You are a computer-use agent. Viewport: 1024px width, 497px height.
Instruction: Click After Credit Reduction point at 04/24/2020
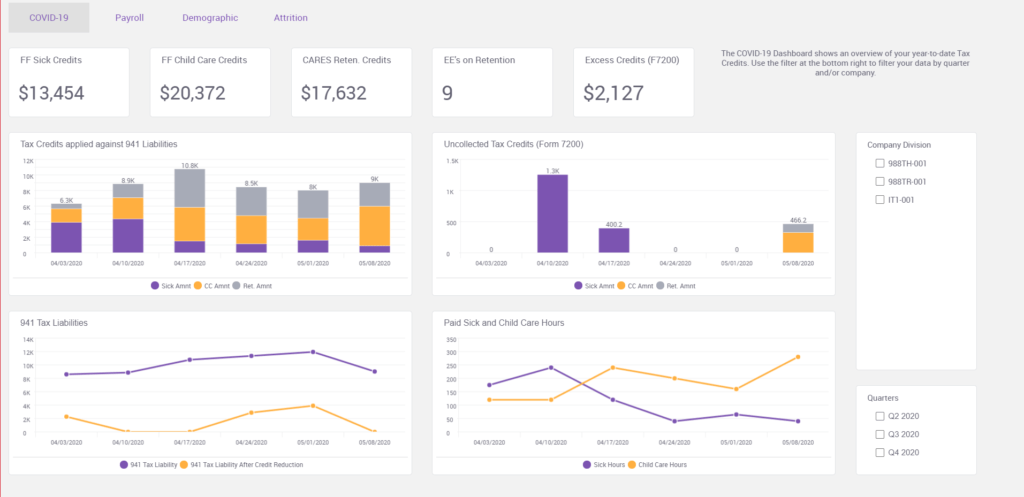[251, 413]
